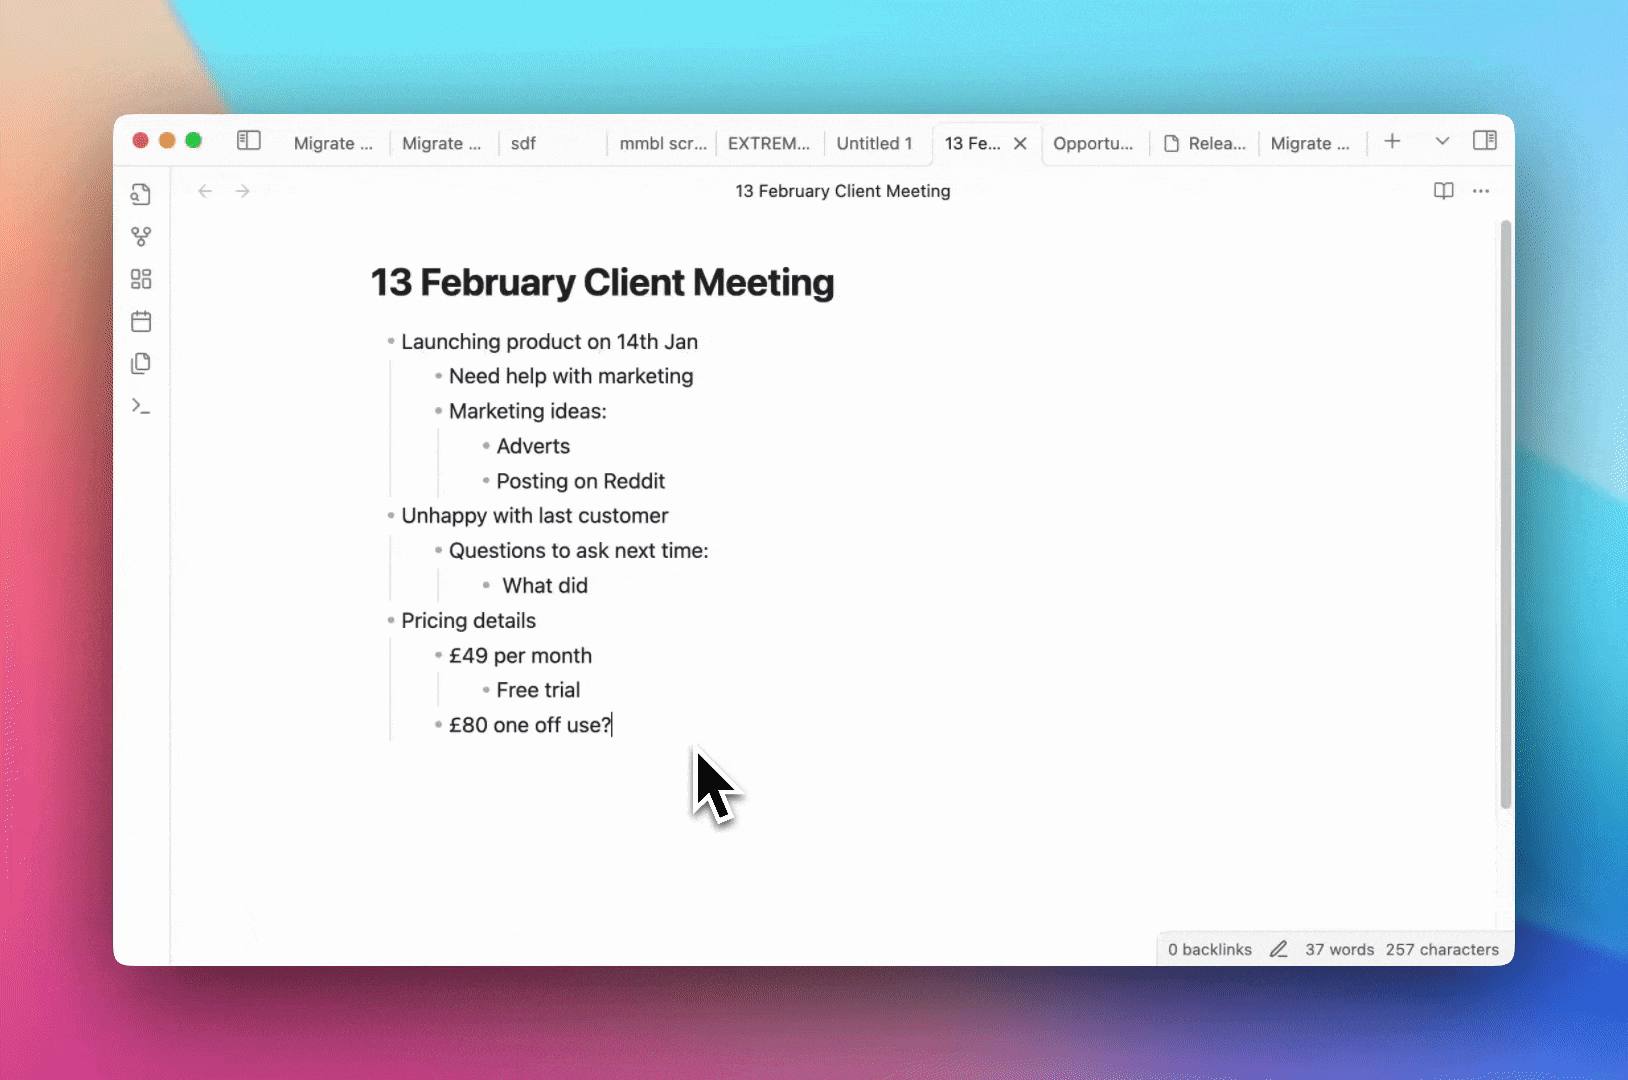
Task: Collapse the 'Launching product on 14th Jan' bullet
Action: (391, 342)
